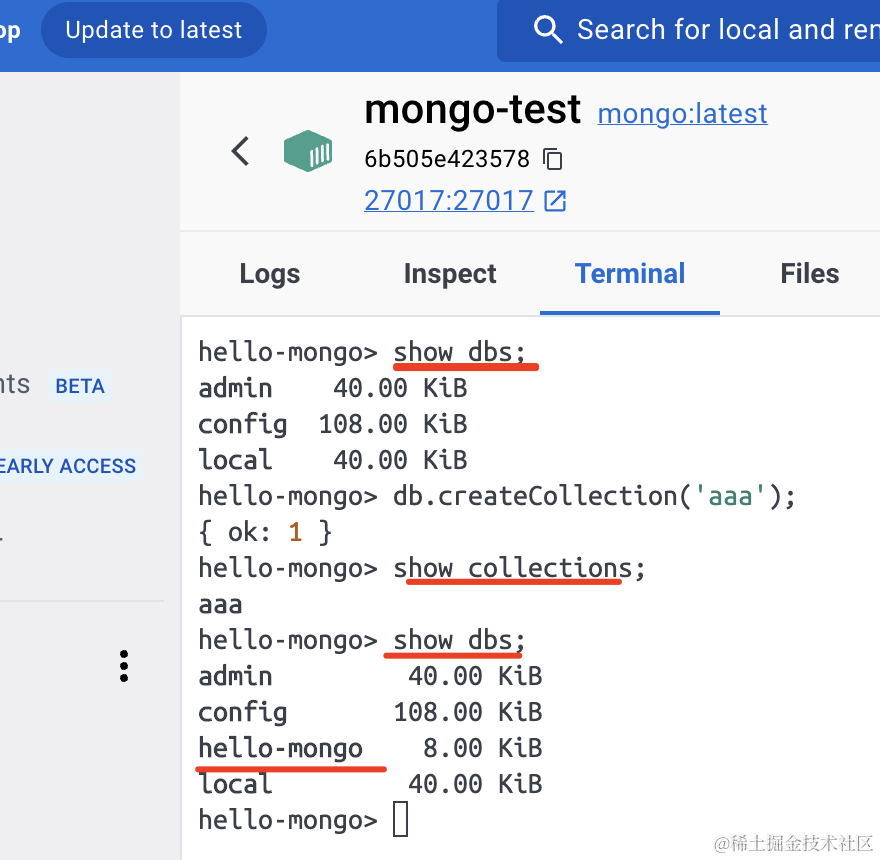Click the Update to latest button
Viewport: 880px width, 860px height.
(x=153, y=30)
